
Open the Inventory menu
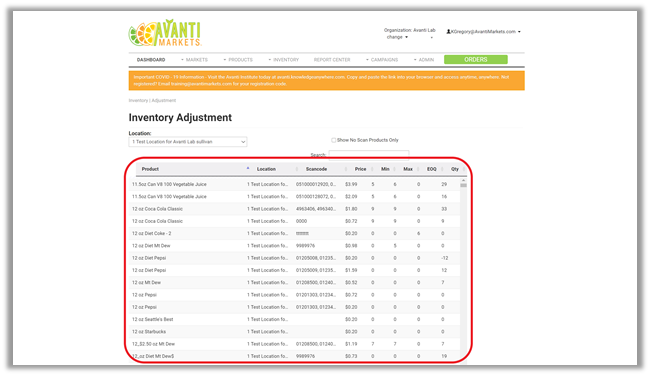[284, 60]
